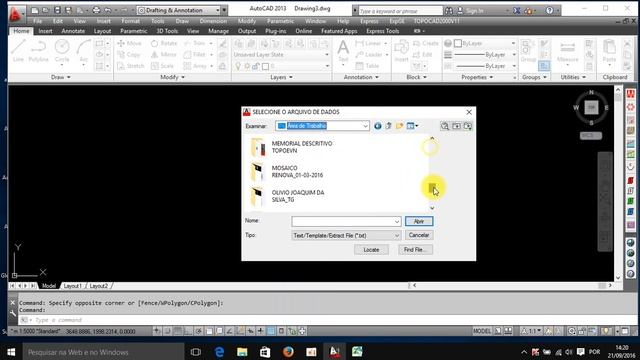640x360 pixels.
Task: Click the Mirror tool
Action: tap(164, 55)
